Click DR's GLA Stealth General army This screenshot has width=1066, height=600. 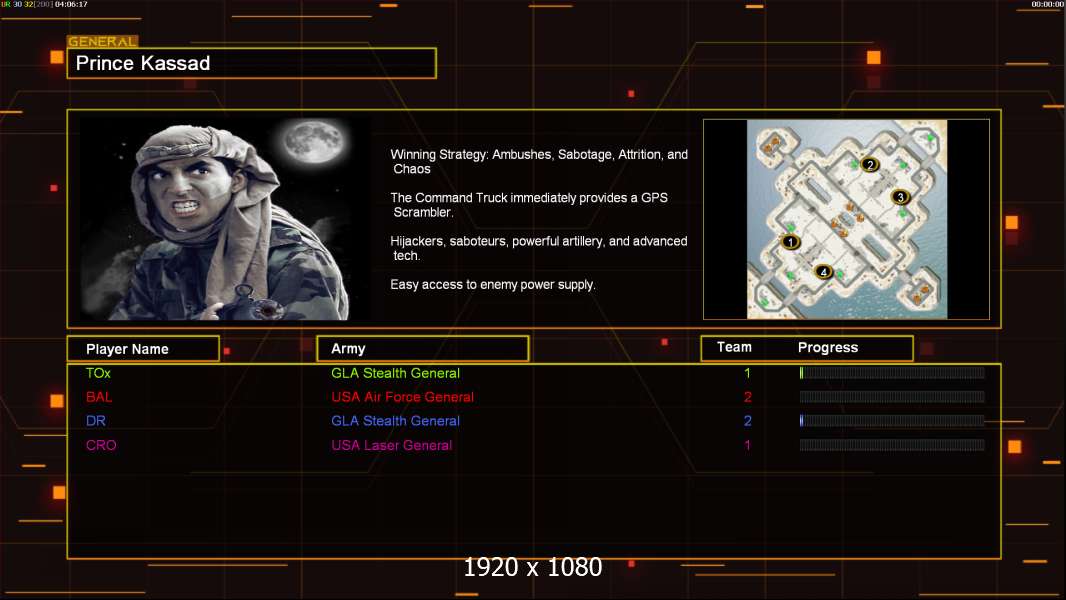[x=396, y=421]
